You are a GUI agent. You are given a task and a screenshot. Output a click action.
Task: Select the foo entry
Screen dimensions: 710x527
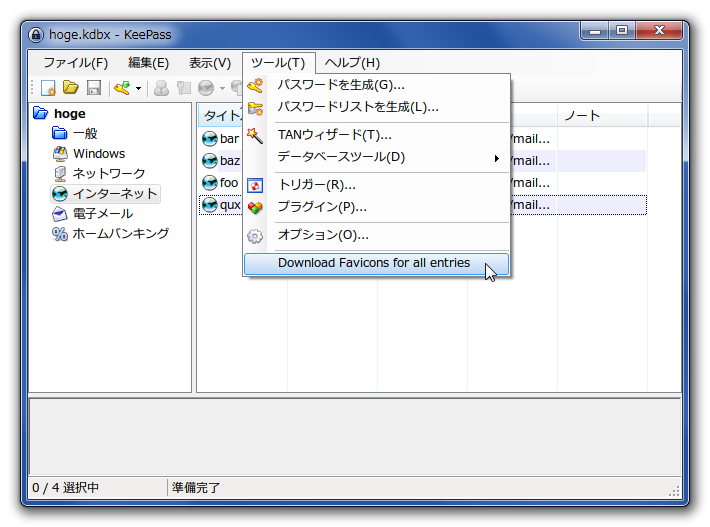[x=229, y=183]
